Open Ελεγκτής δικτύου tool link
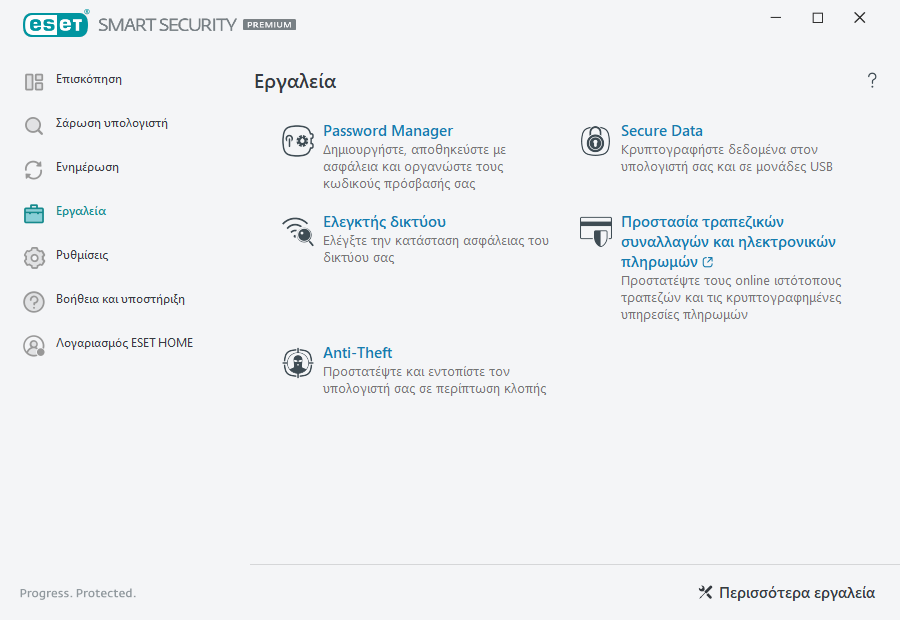This screenshot has height=620, width=900. pos(384,222)
